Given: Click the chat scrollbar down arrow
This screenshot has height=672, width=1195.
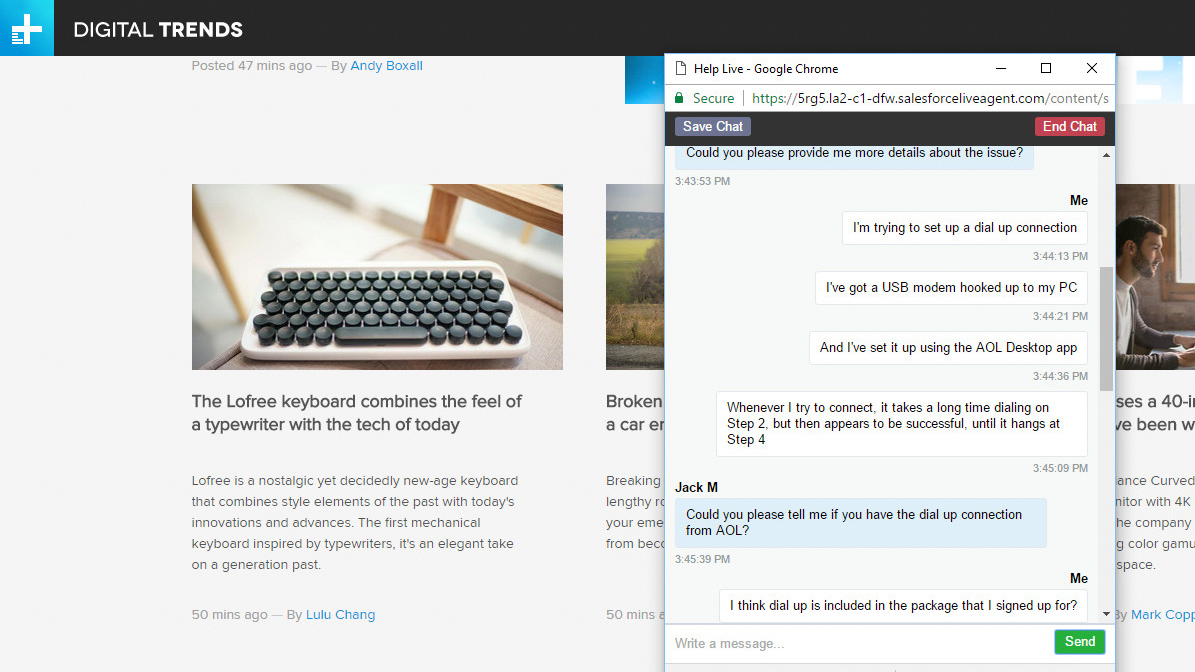Looking at the screenshot, I should tap(1107, 614).
